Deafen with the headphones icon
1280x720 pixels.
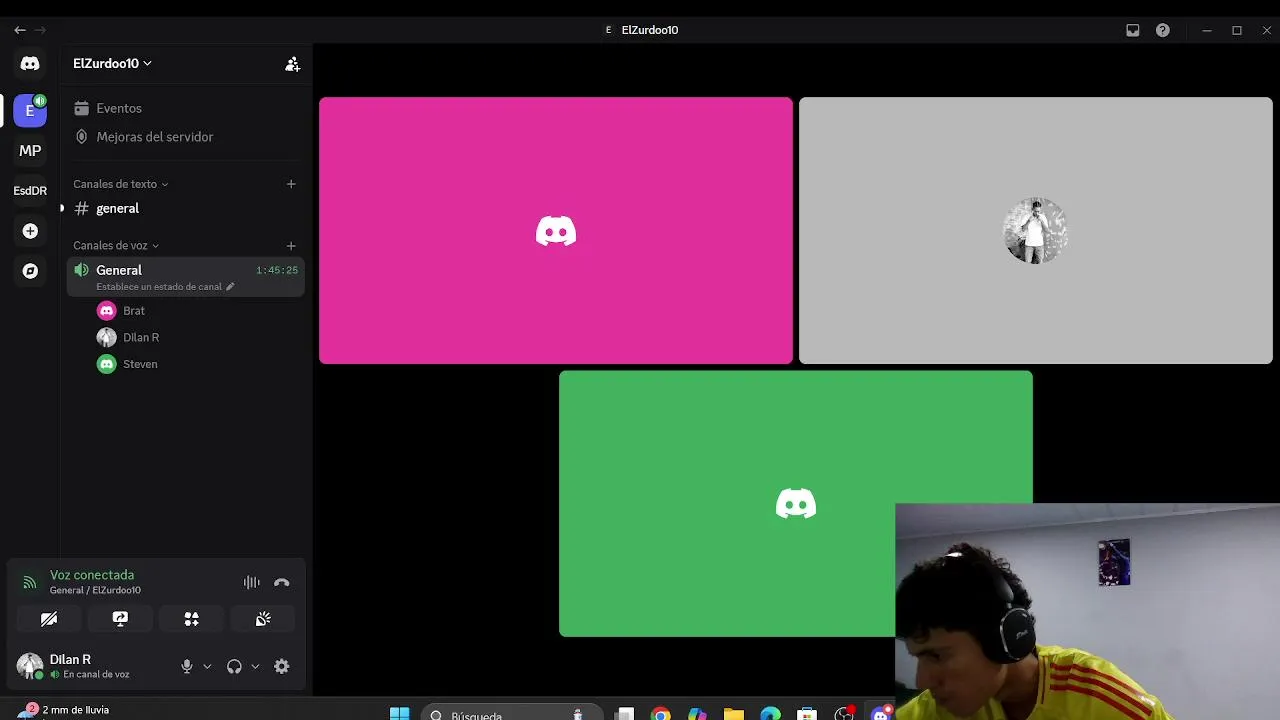click(x=234, y=666)
